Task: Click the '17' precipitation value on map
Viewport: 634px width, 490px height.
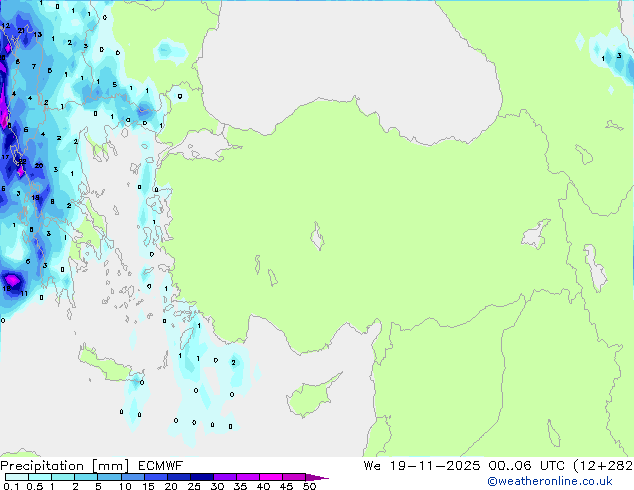Action: pyautogui.click(x=5, y=157)
